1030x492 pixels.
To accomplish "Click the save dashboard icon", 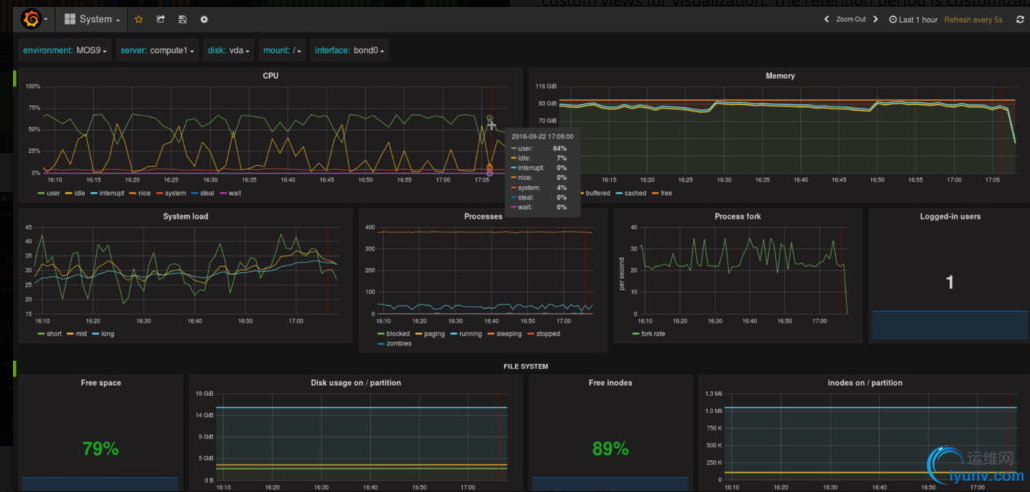I will [182, 19].
